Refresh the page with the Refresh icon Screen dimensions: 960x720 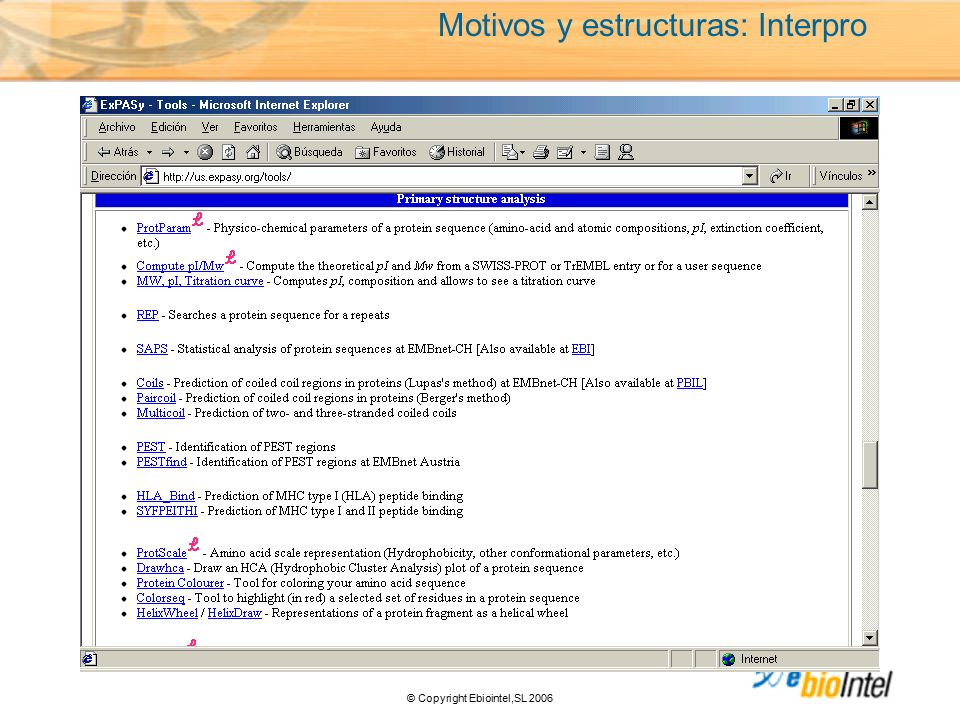pyautogui.click(x=228, y=152)
